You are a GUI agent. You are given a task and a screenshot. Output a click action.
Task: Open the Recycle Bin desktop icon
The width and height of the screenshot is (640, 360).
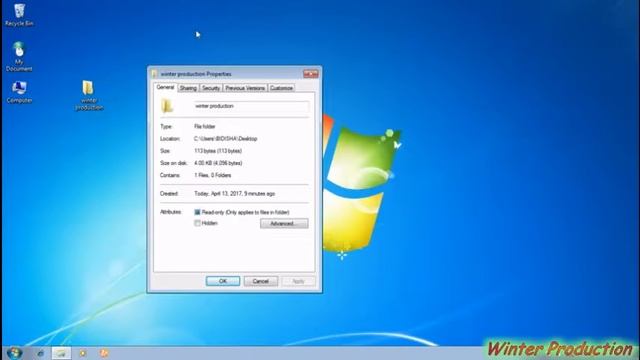19,15
